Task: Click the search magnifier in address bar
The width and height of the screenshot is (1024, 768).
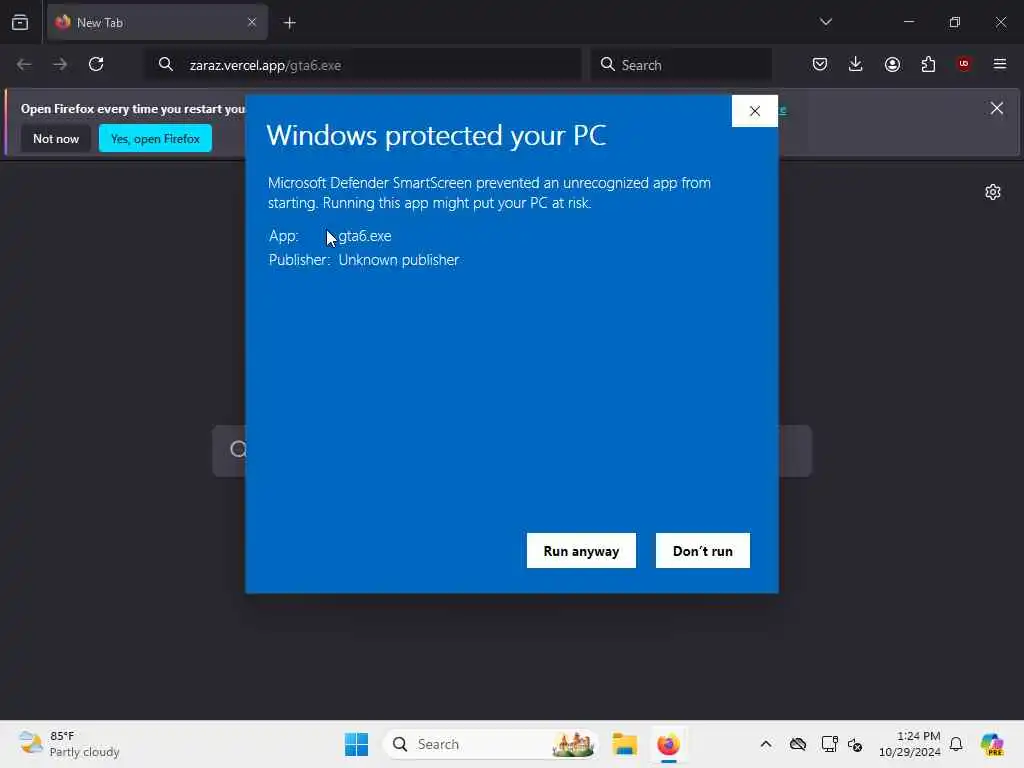Action: 166,64
